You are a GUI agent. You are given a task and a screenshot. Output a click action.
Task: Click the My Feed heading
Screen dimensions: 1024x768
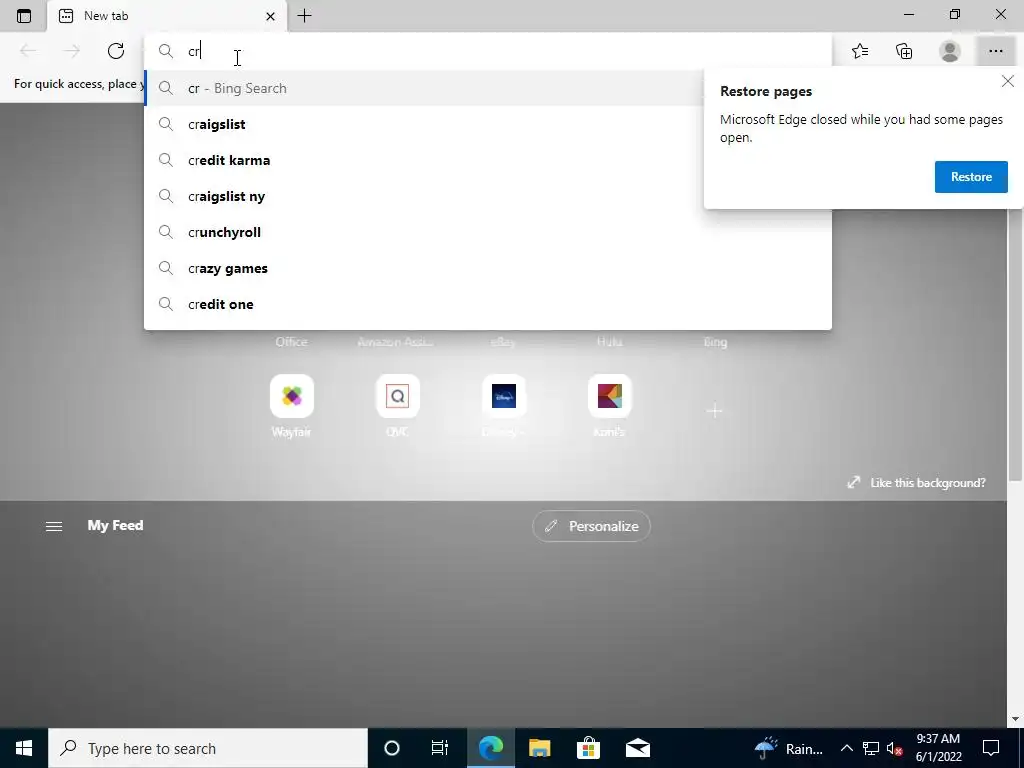click(116, 526)
